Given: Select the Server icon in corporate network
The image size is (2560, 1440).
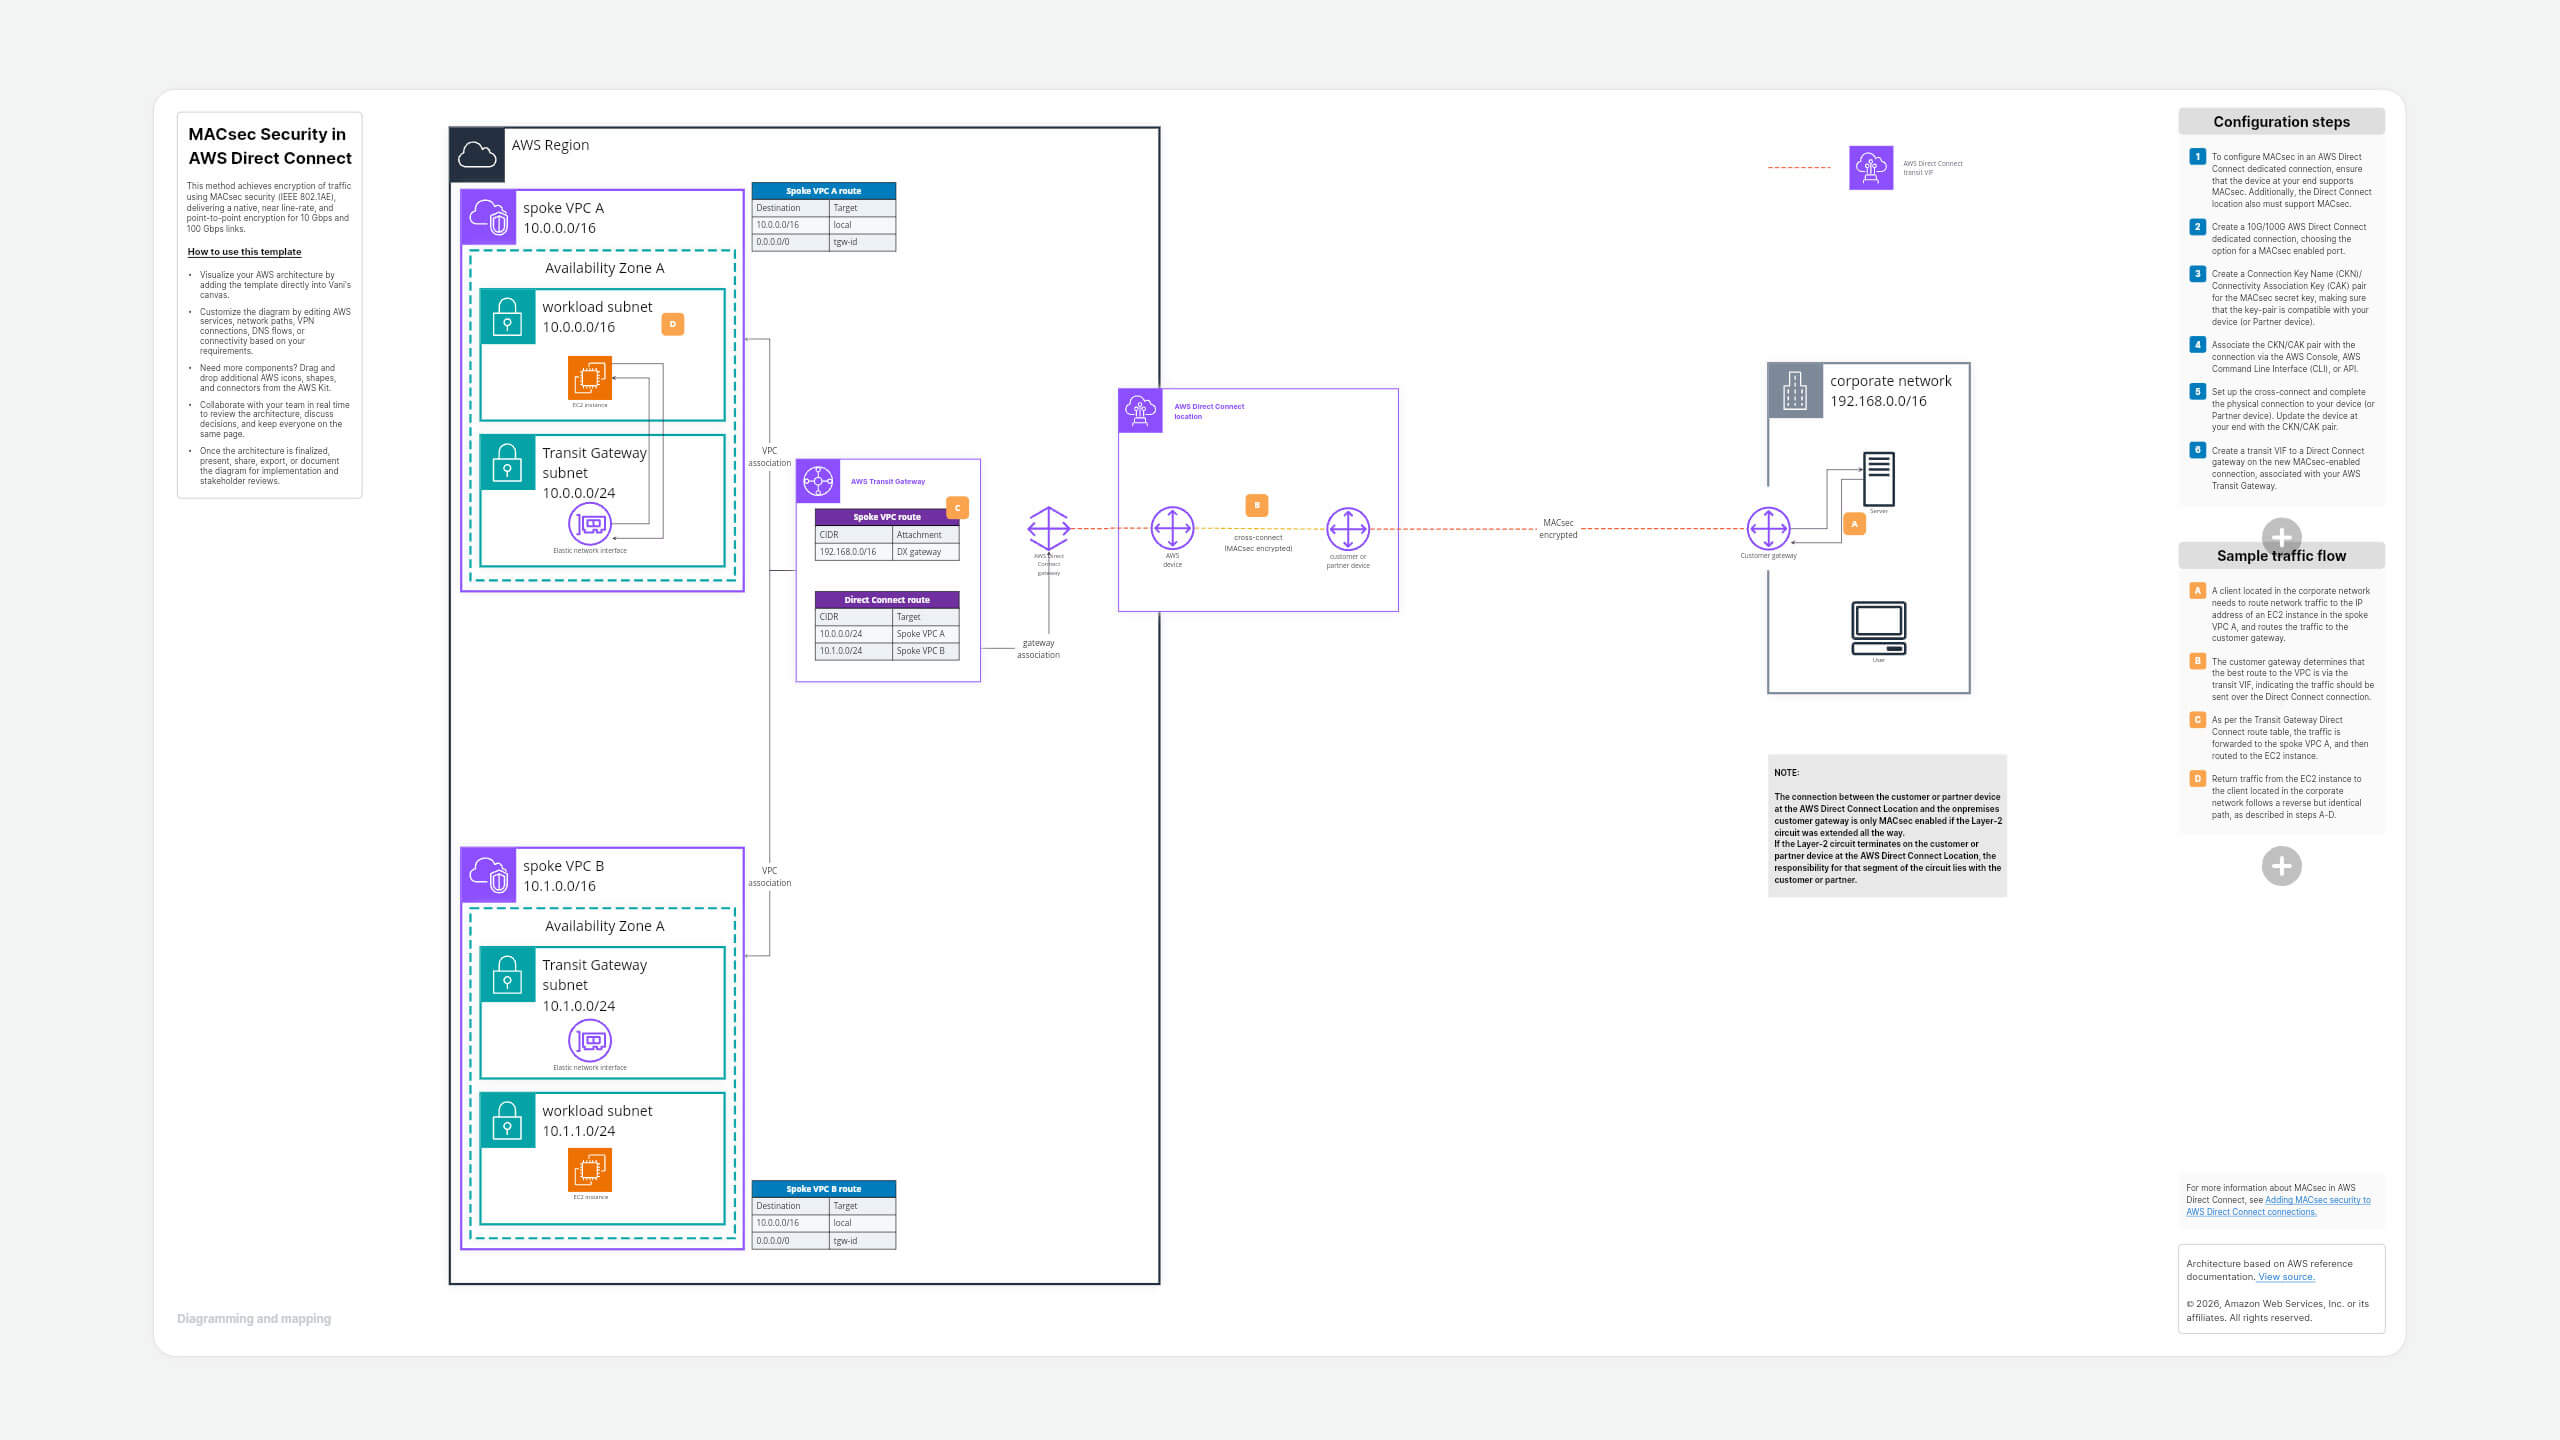Looking at the screenshot, I should click(x=1879, y=479).
